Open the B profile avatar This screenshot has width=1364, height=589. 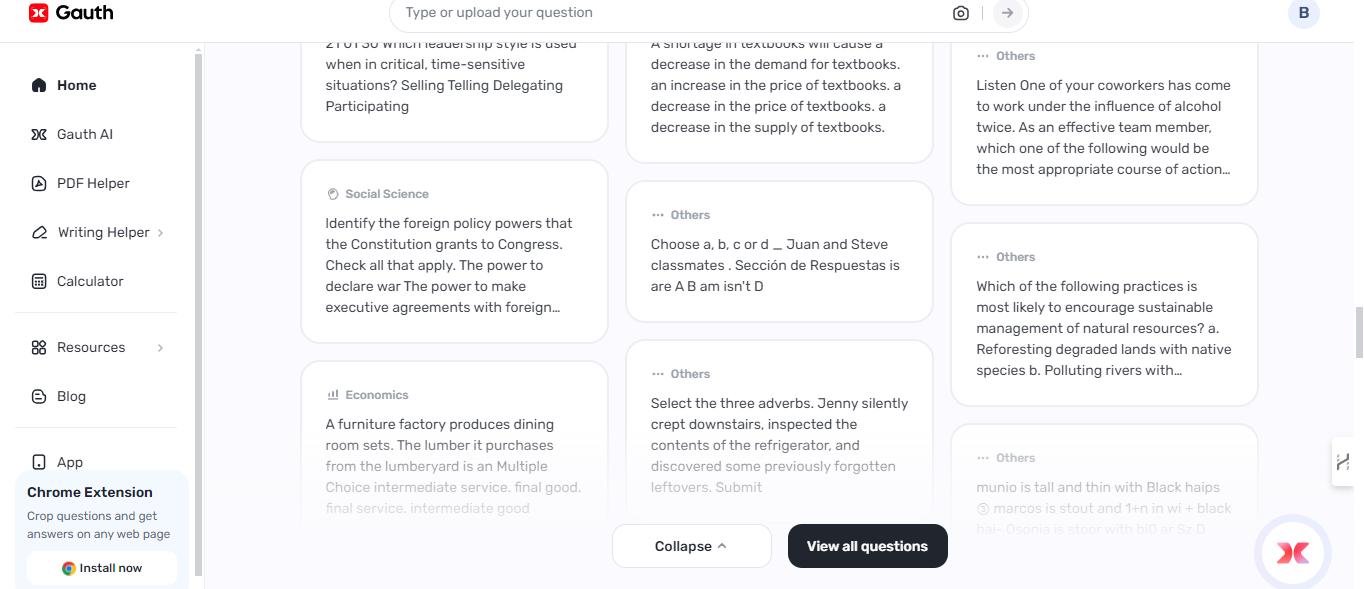pyautogui.click(x=1303, y=13)
